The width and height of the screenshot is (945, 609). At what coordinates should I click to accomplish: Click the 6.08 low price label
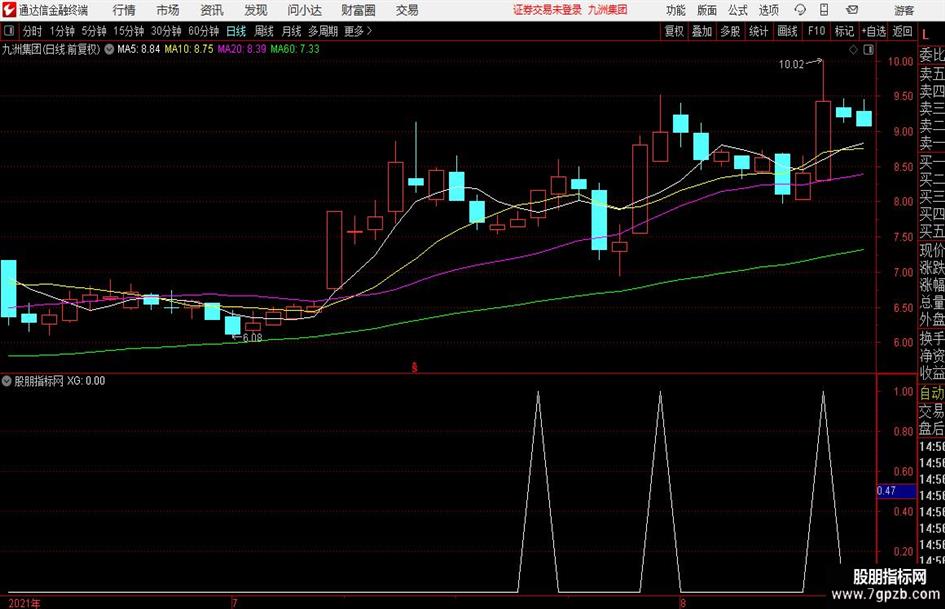(x=252, y=338)
